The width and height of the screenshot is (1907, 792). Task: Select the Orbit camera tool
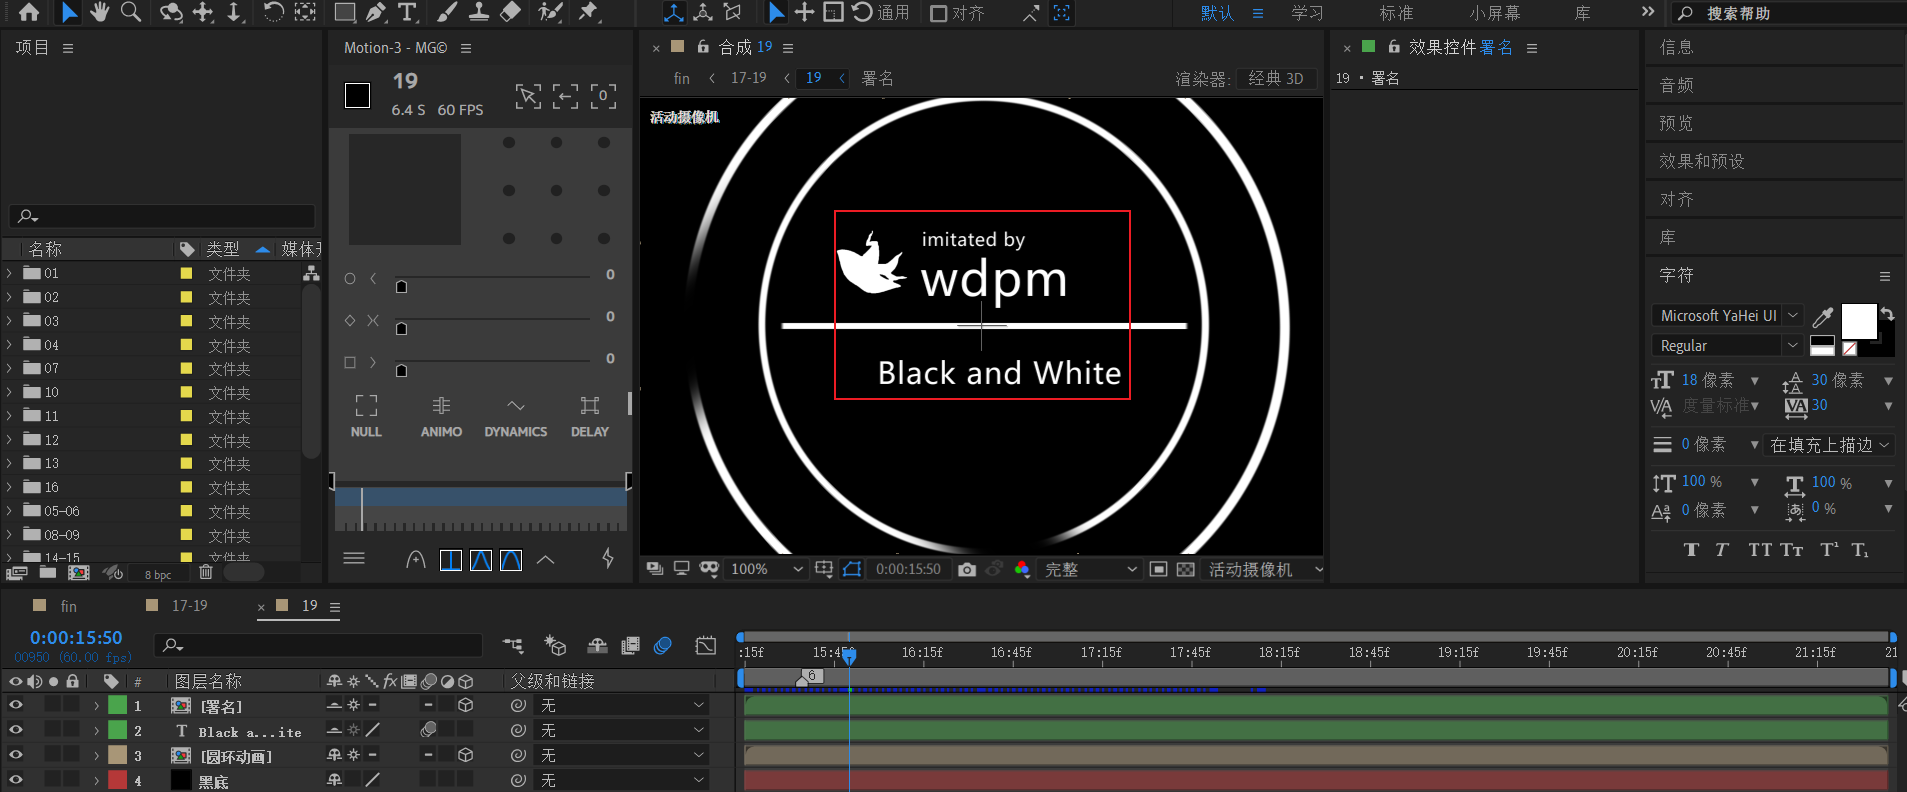(172, 12)
